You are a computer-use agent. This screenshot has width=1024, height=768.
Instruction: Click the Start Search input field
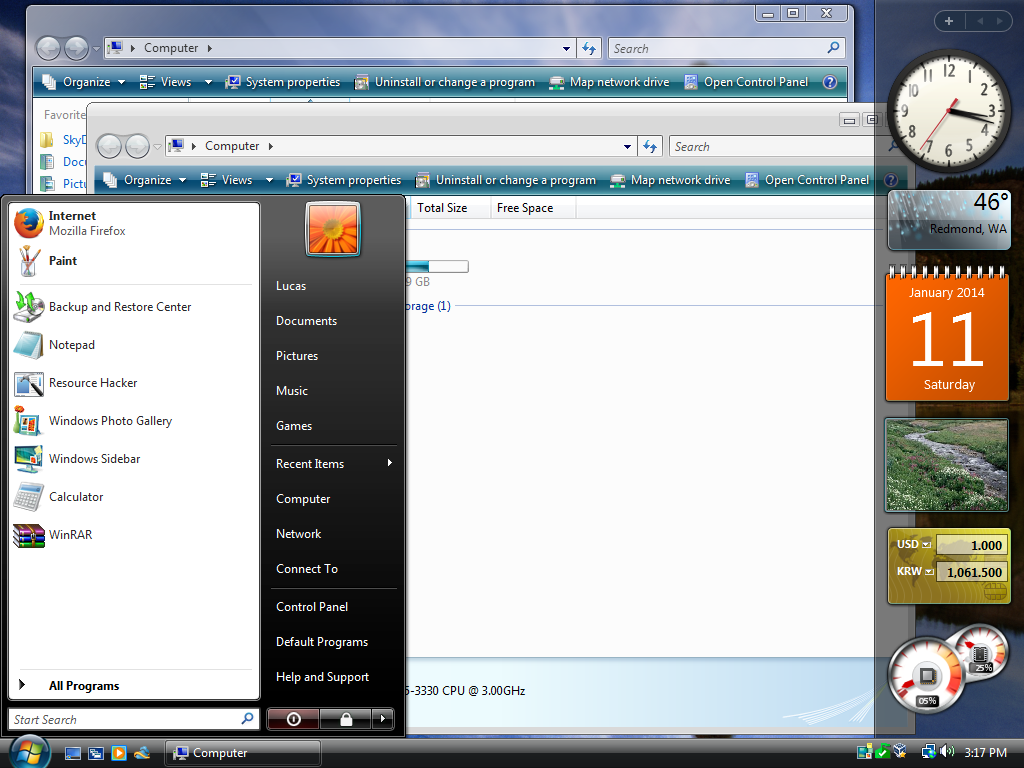[133, 719]
